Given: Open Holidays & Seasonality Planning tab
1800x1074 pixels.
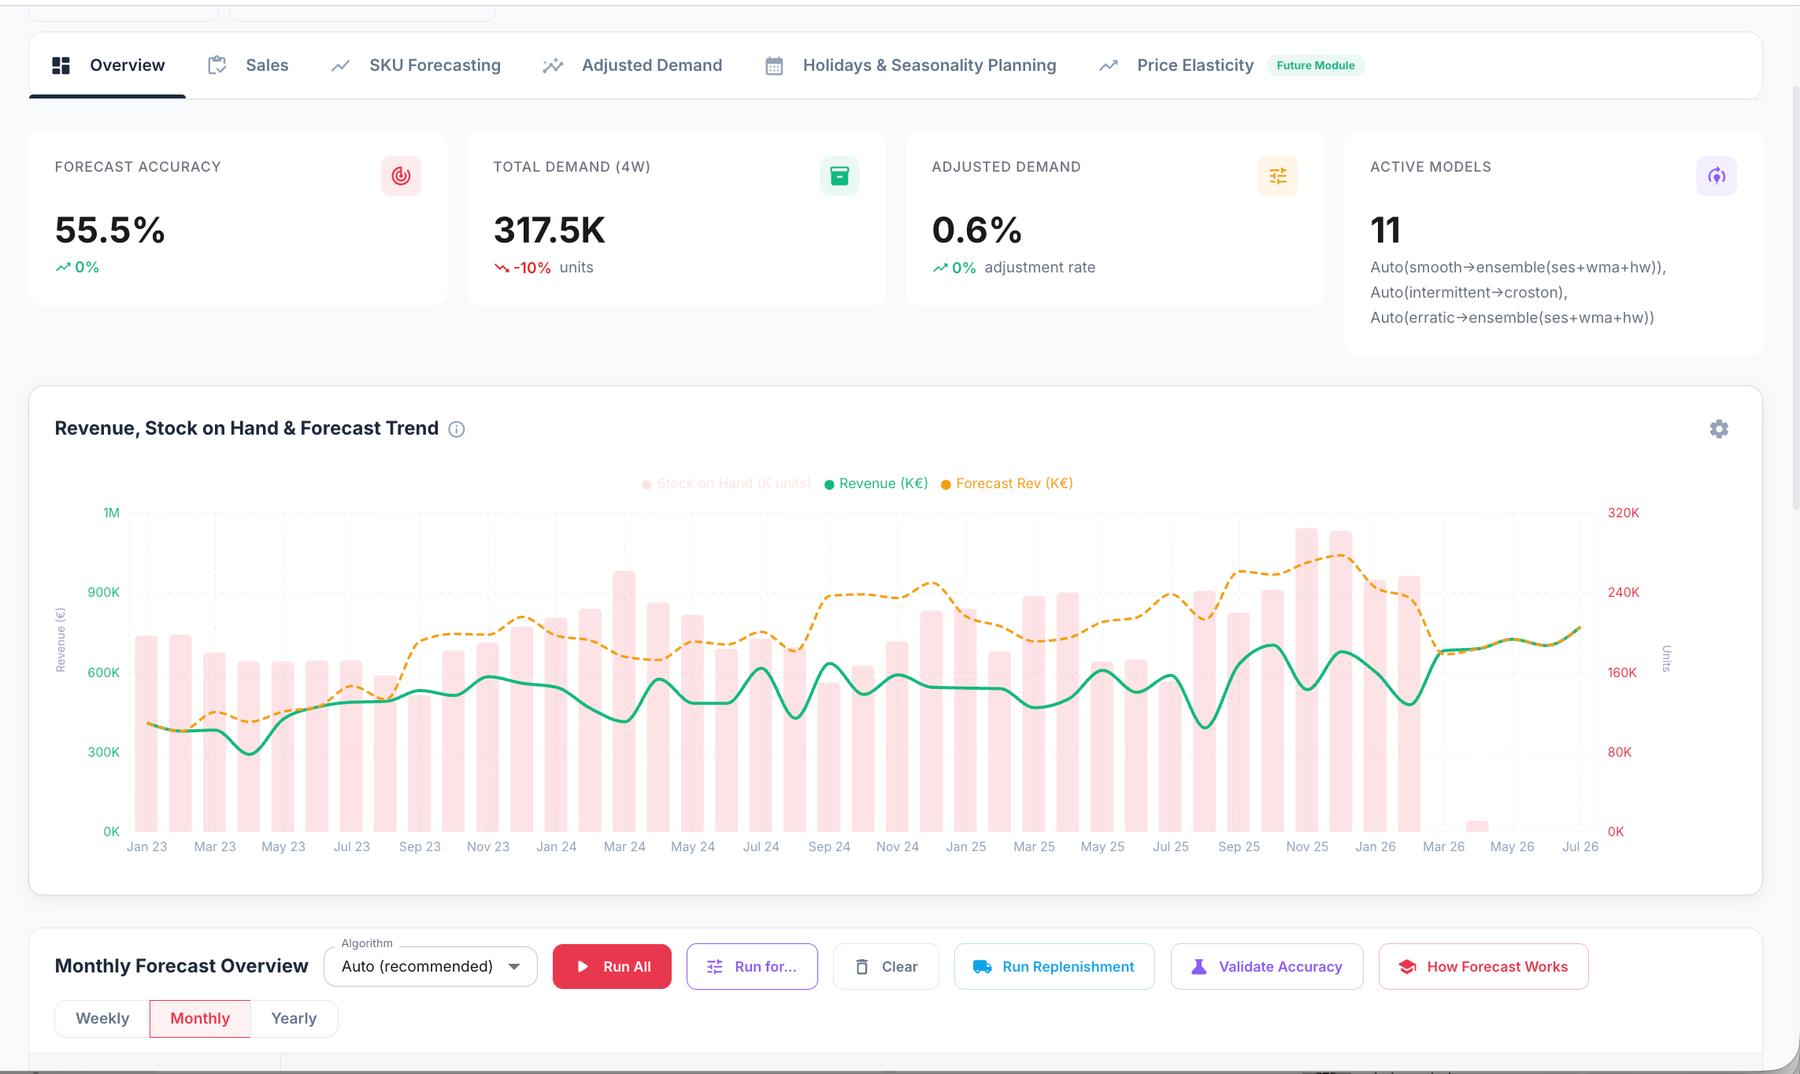Looking at the screenshot, I should point(910,65).
